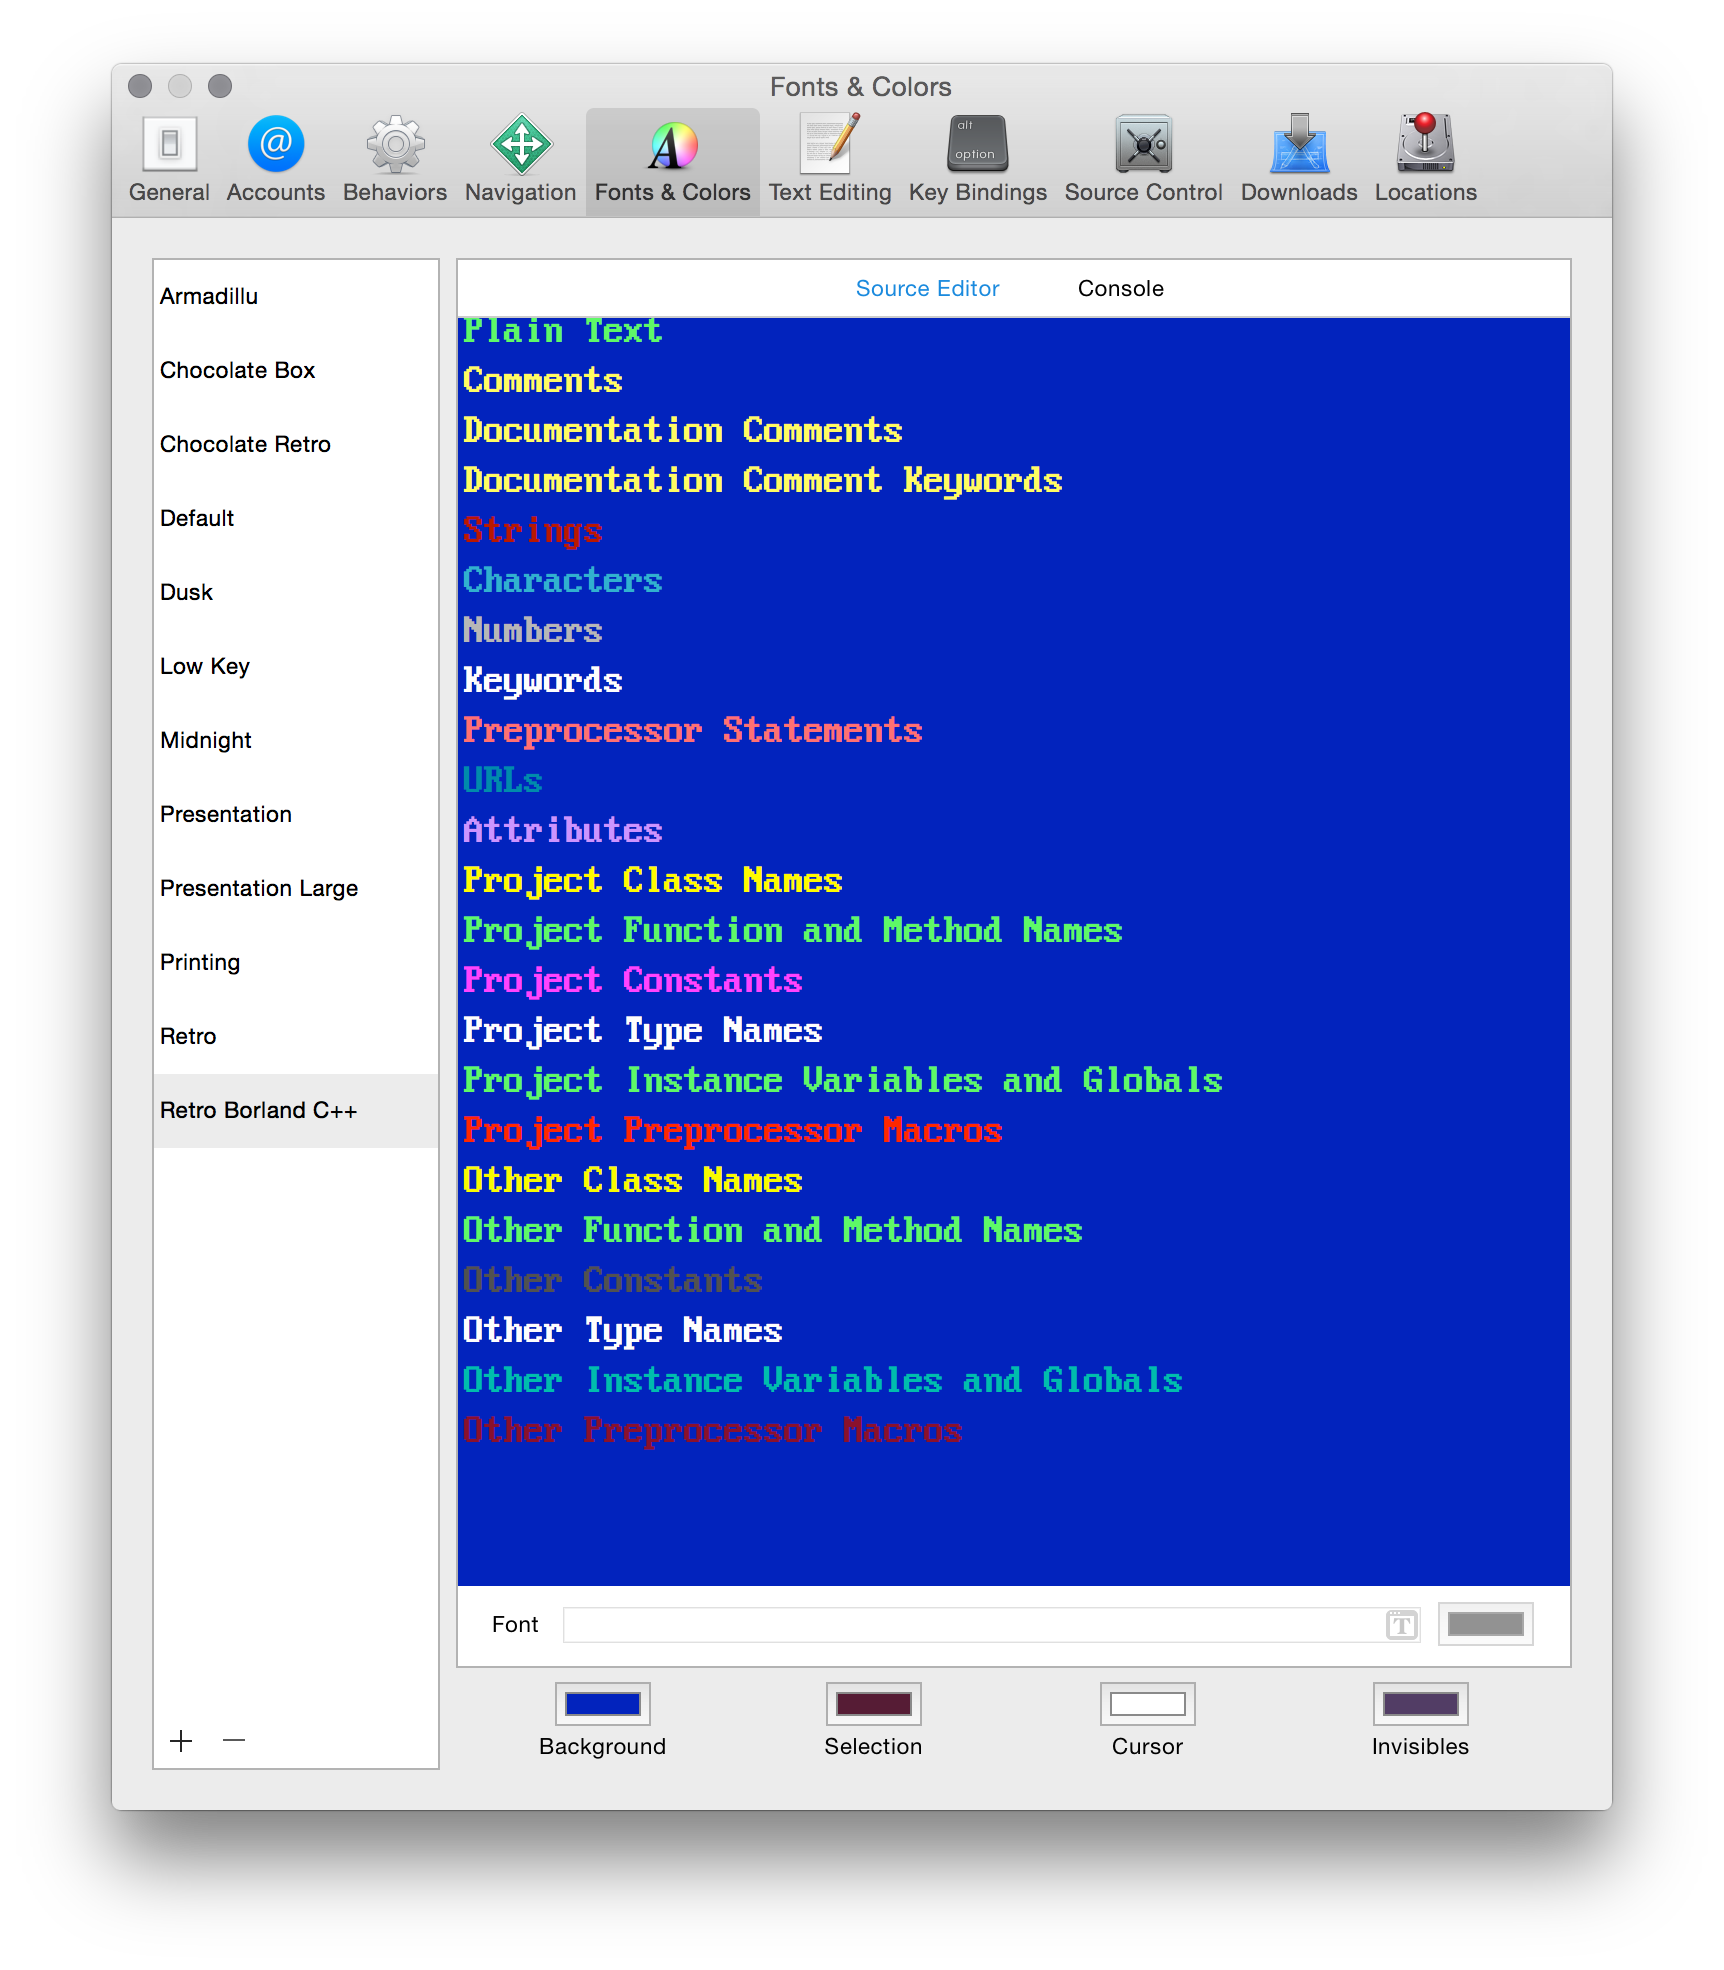Select the Default theme
The width and height of the screenshot is (1724, 1970).
[296, 518]
